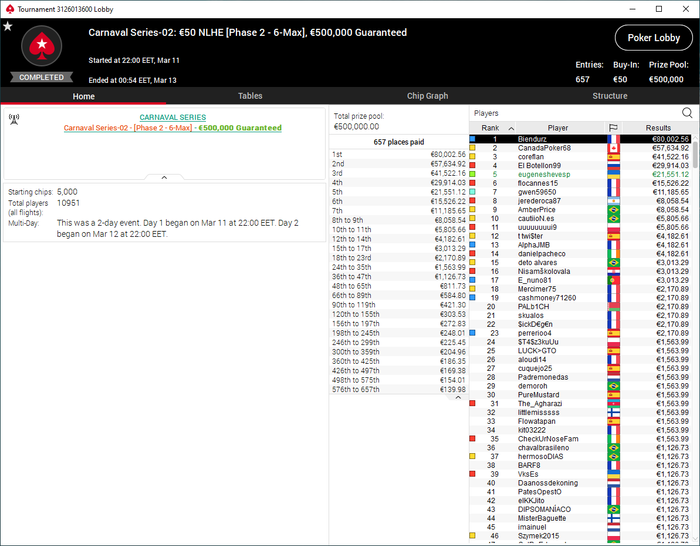The image size is (700, 546).
Task: Click the yellow tag beside Szymek2015
Action: coord(472,535)
